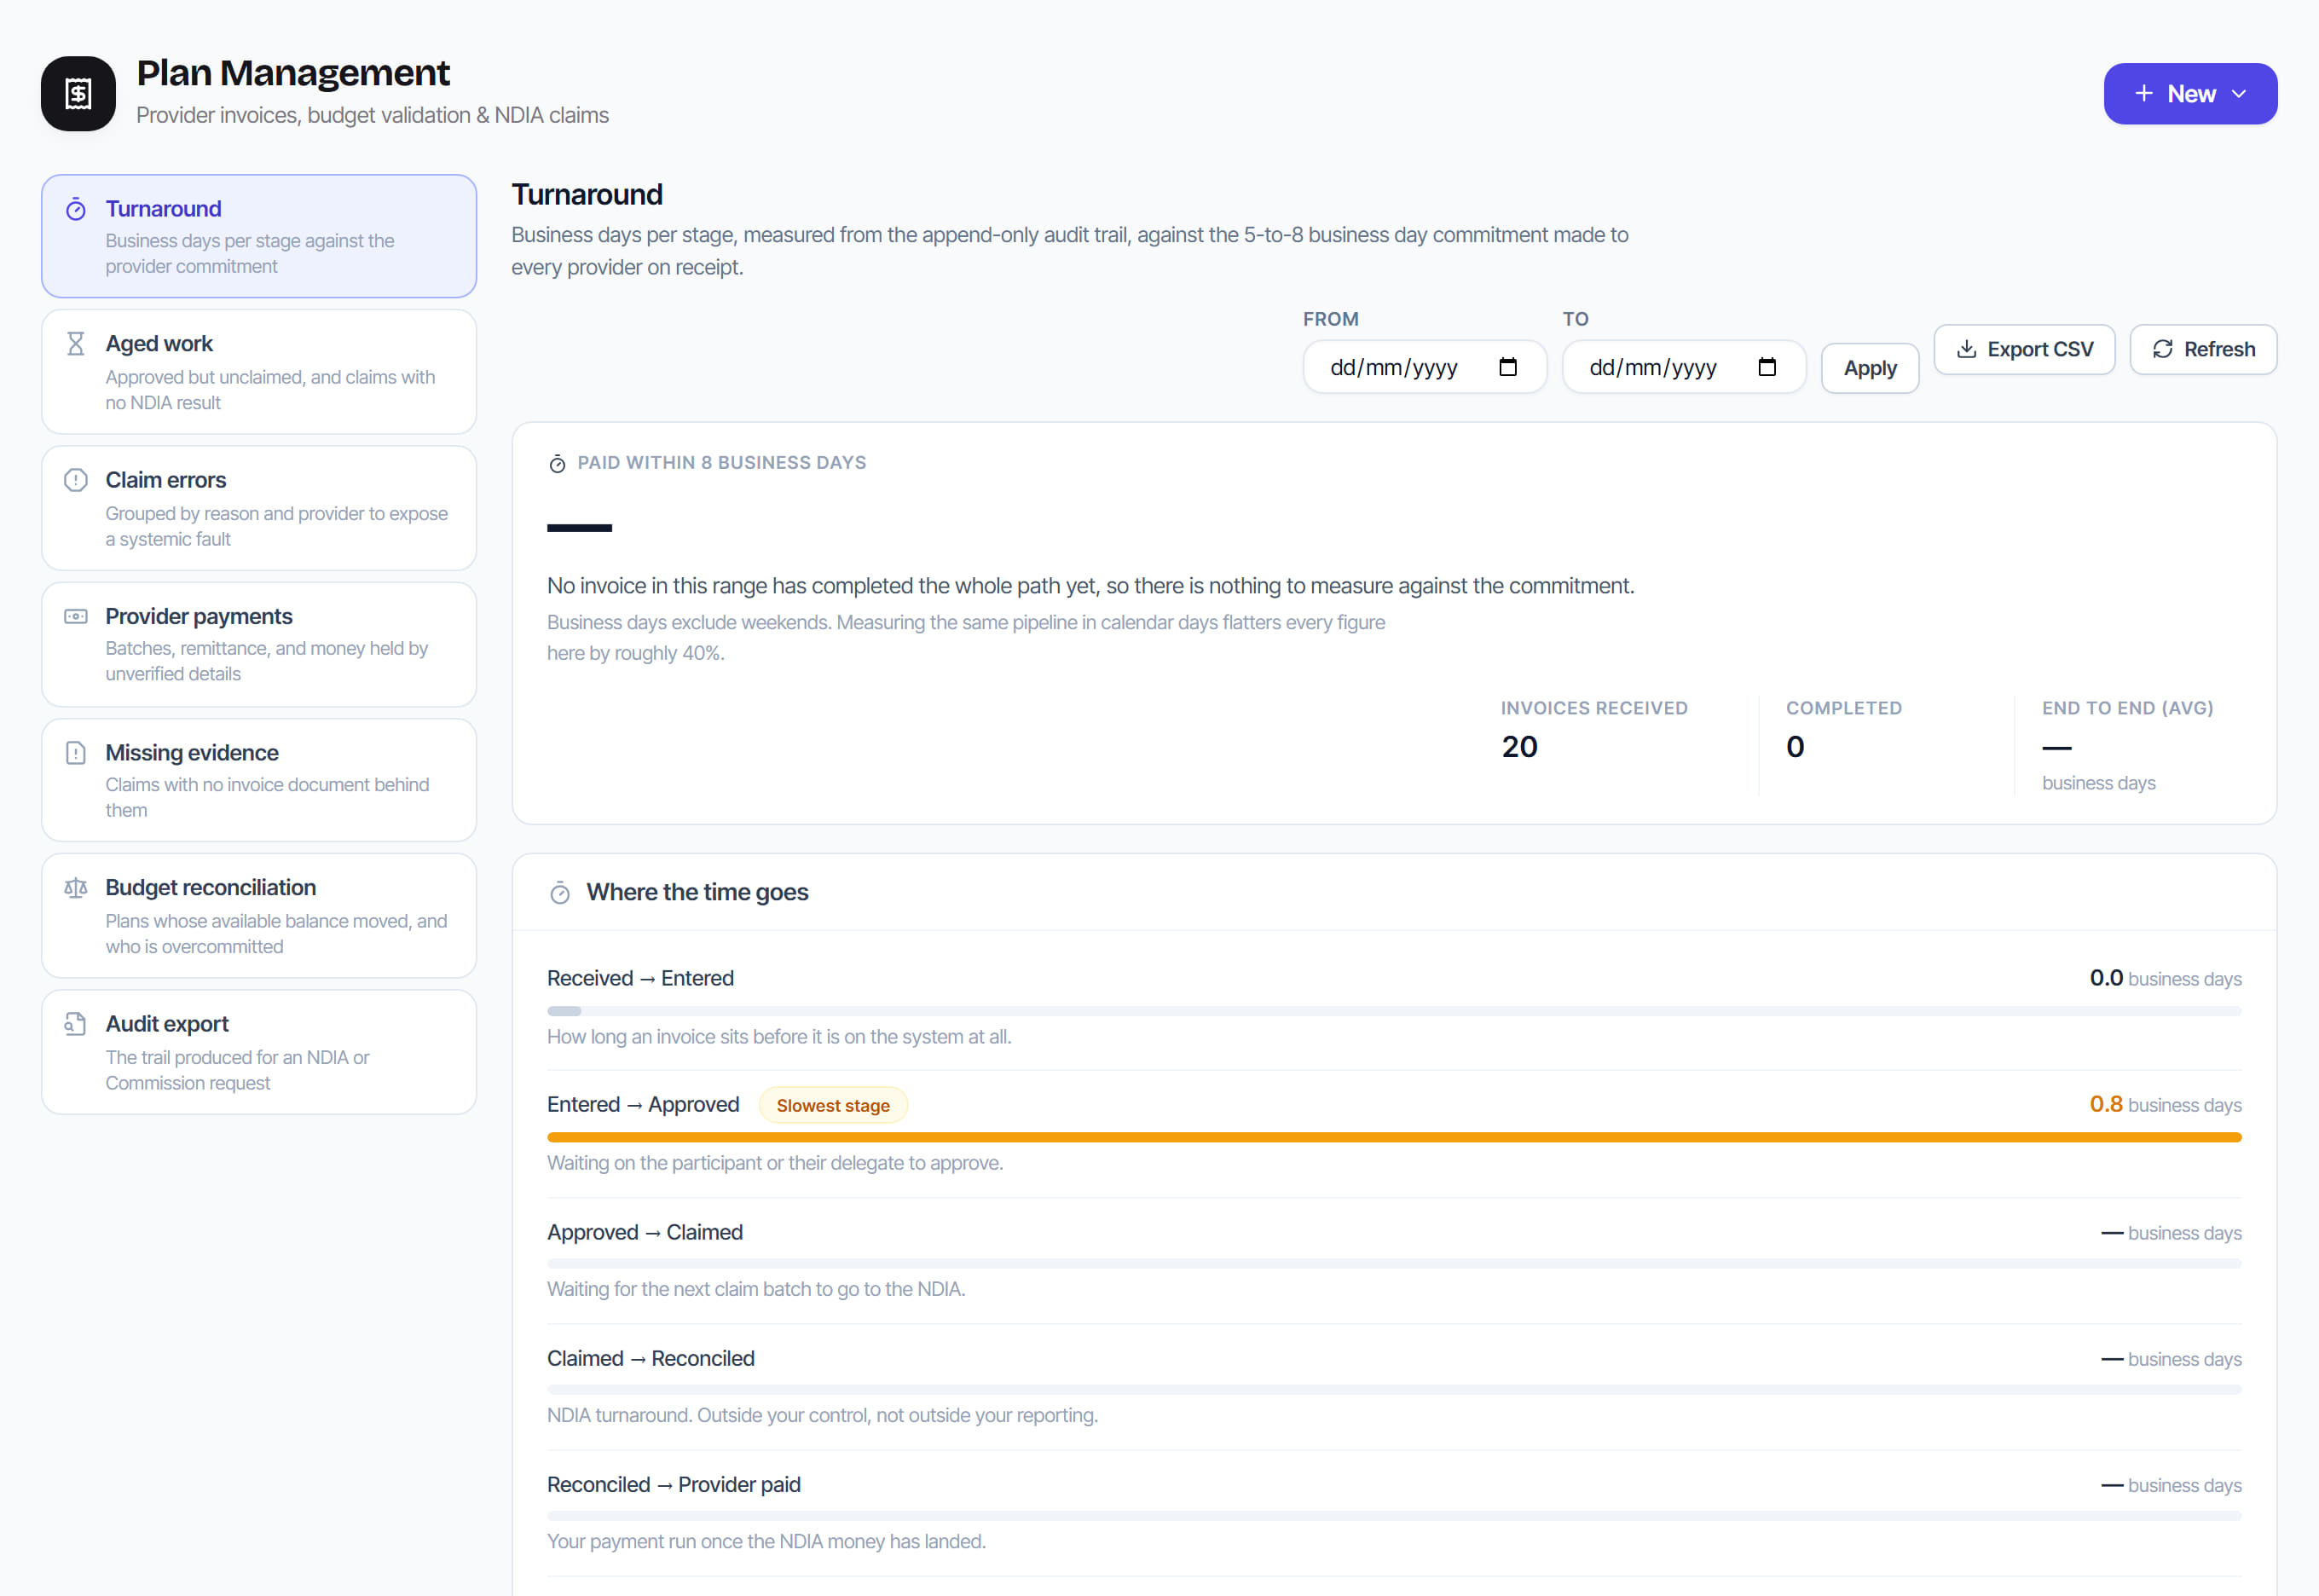Click the timer icon beside Paid Within 8 Business Days
Viewport: 2319px width, 1596px height.
558,463
